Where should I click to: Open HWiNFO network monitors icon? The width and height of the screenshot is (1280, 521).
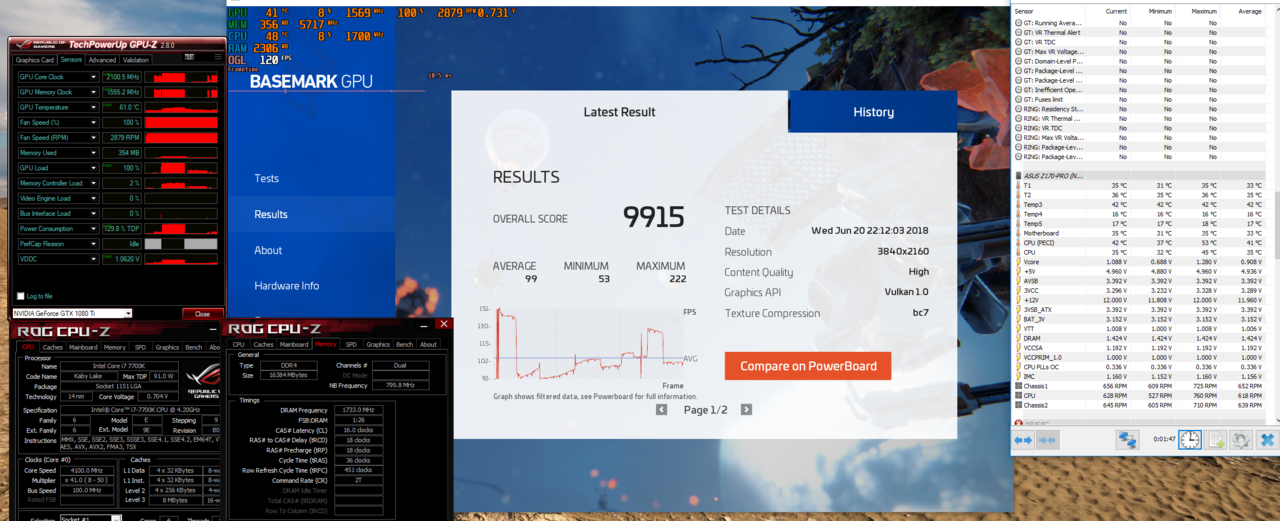tap(1128, 440)
